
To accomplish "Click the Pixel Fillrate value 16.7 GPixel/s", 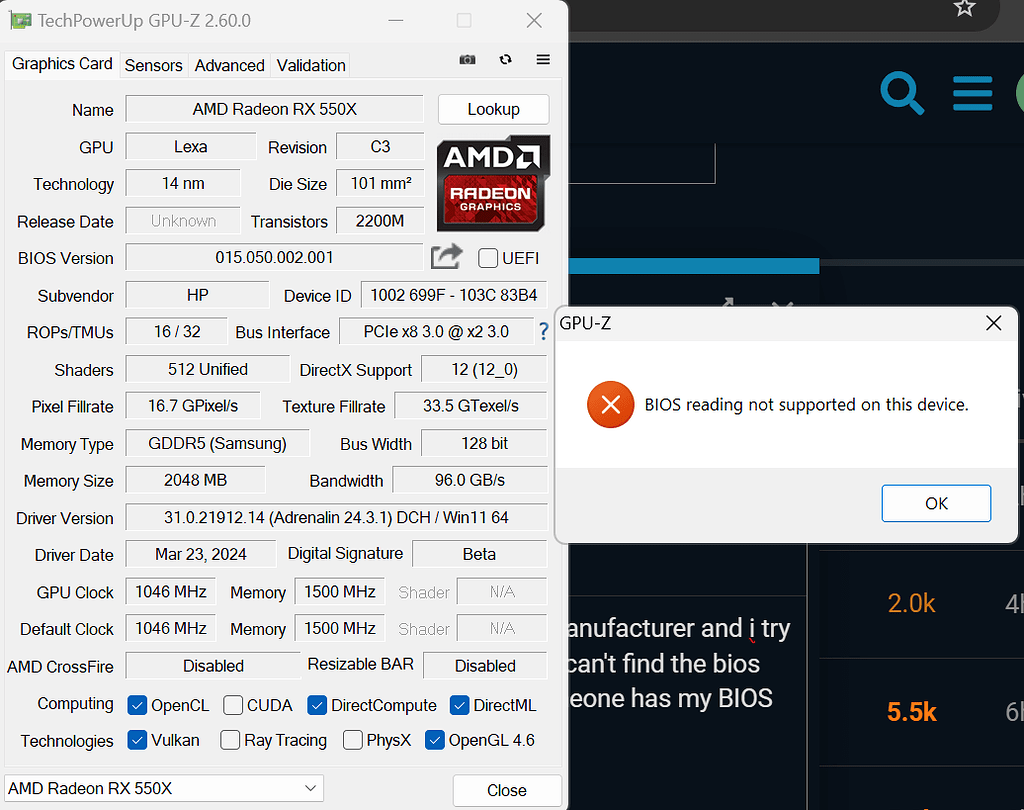I will pos(193,406).
